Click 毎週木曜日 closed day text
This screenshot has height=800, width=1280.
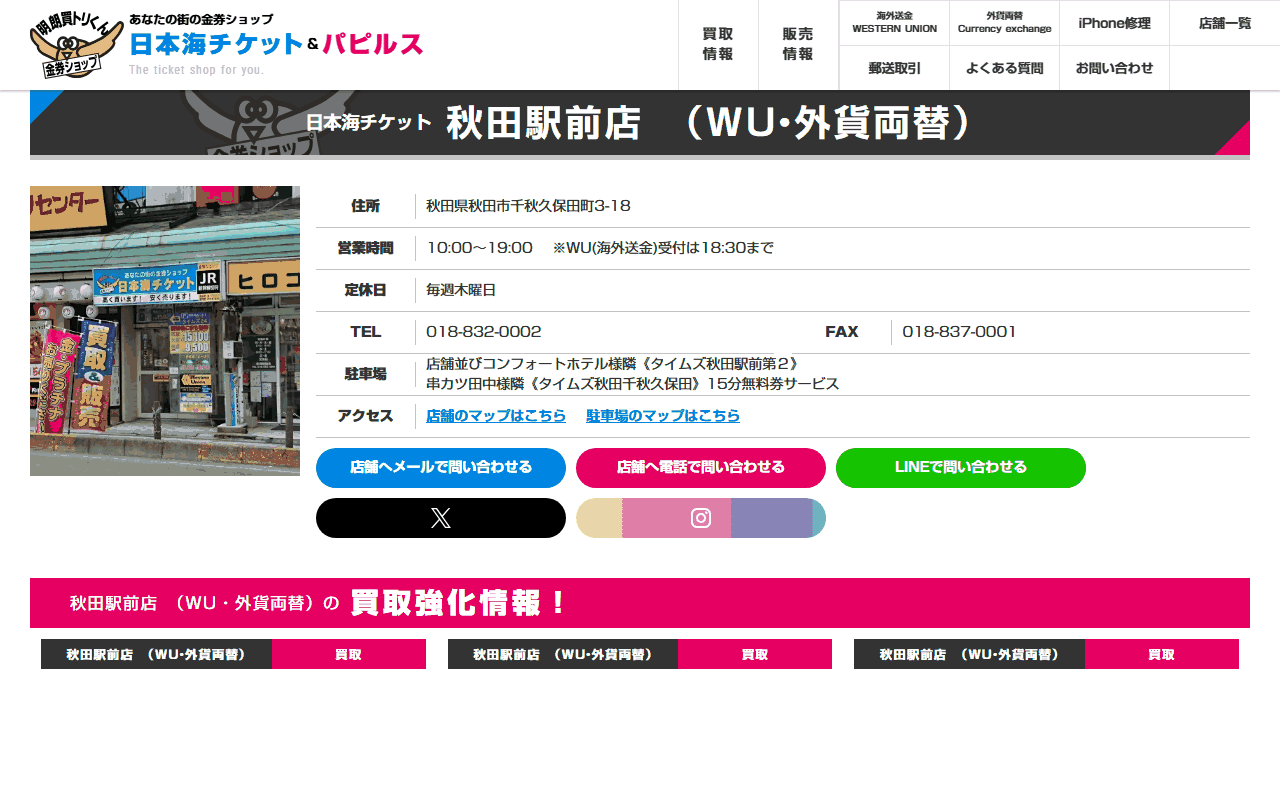click(461, 290)
